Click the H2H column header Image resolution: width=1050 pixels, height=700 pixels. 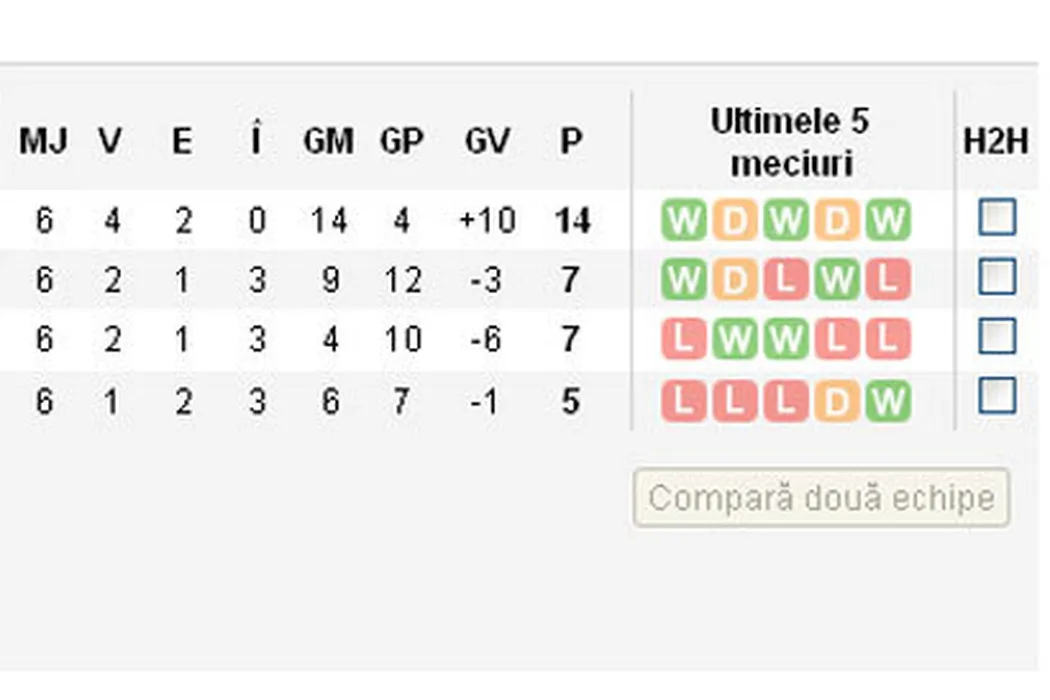(x=996, y=142)
